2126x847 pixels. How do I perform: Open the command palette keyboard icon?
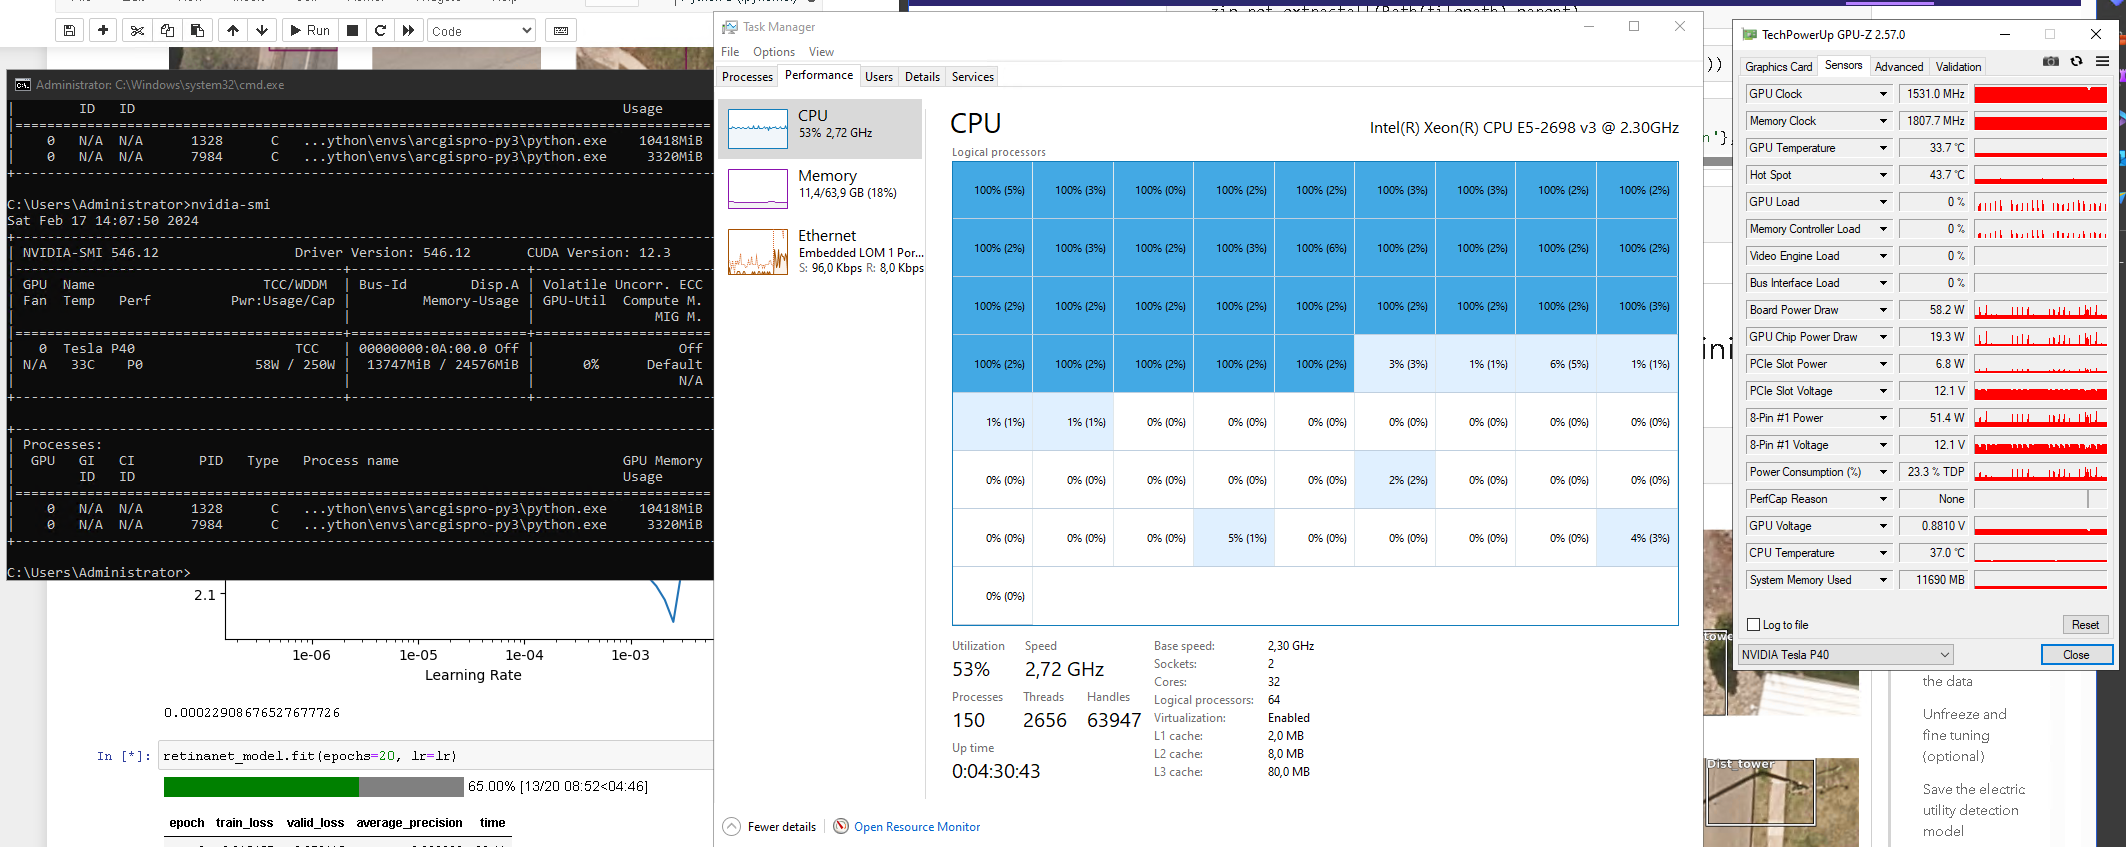pos(561,31)
